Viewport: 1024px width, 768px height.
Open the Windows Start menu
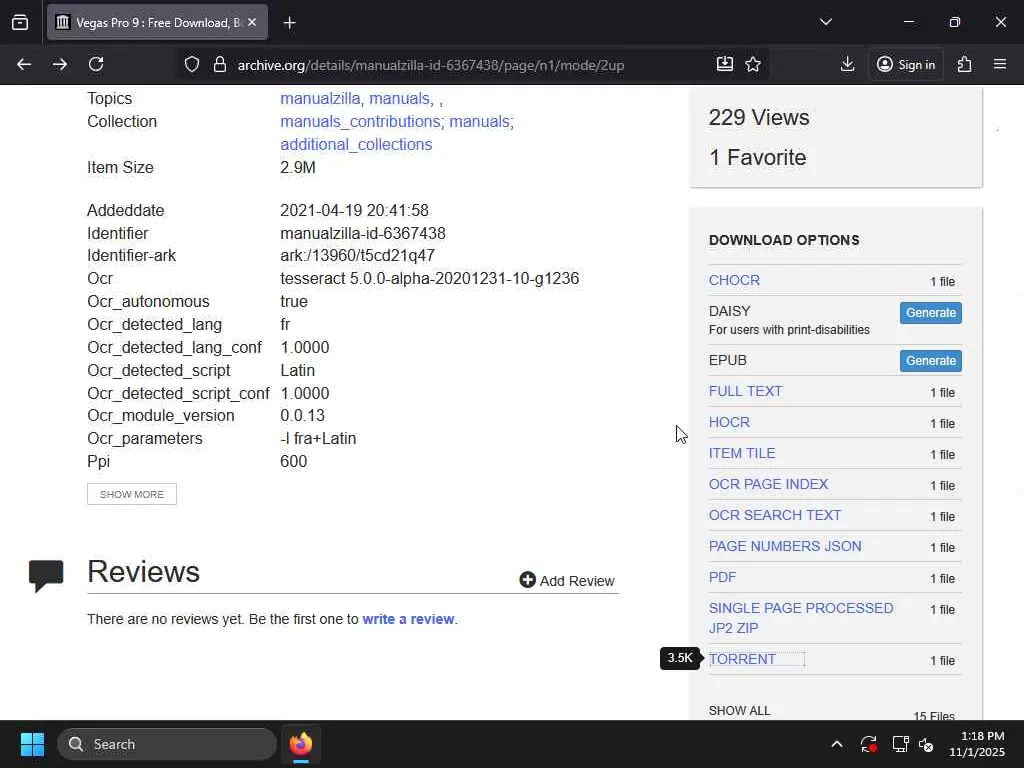(32, 744)
